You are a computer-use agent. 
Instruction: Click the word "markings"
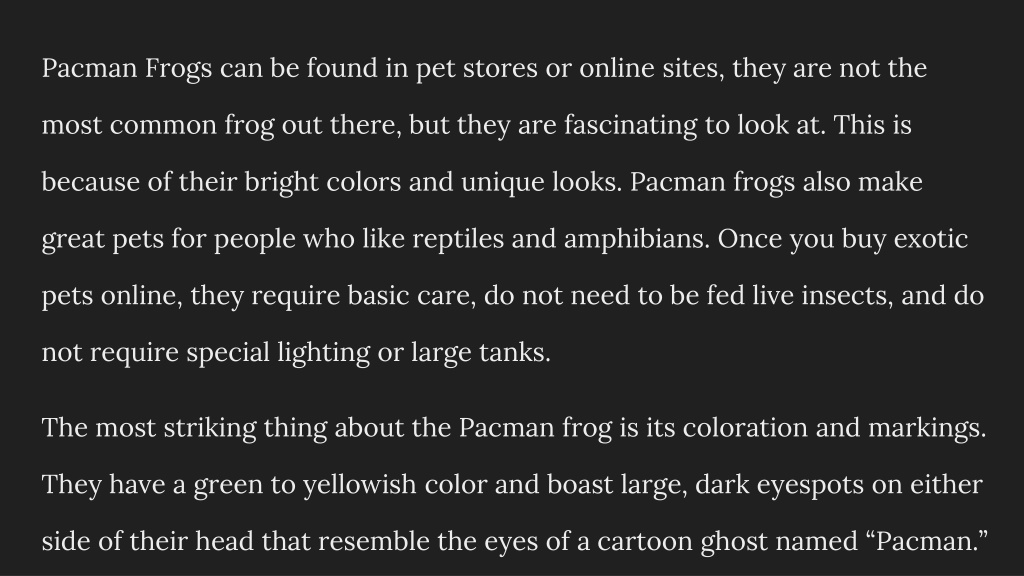click(927, 429)
